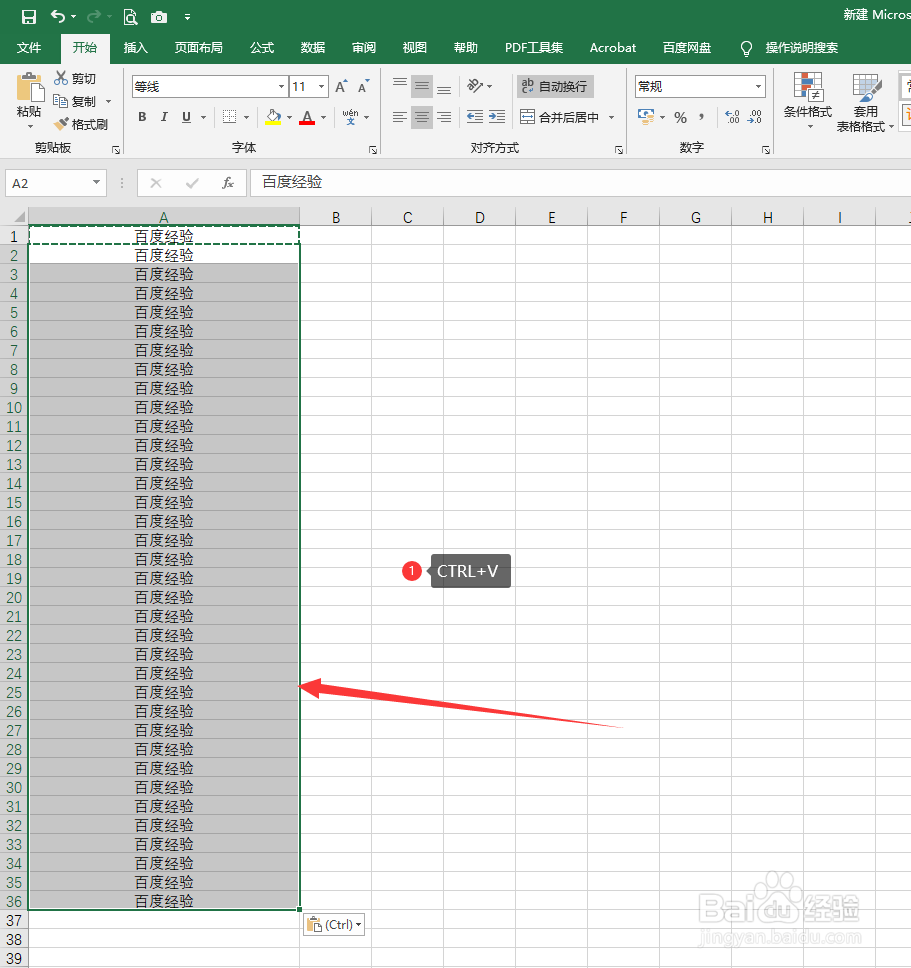Switch to the PDF工具集 tab
The width and height of the screenshot is (911, 968).
coord(534,48)
